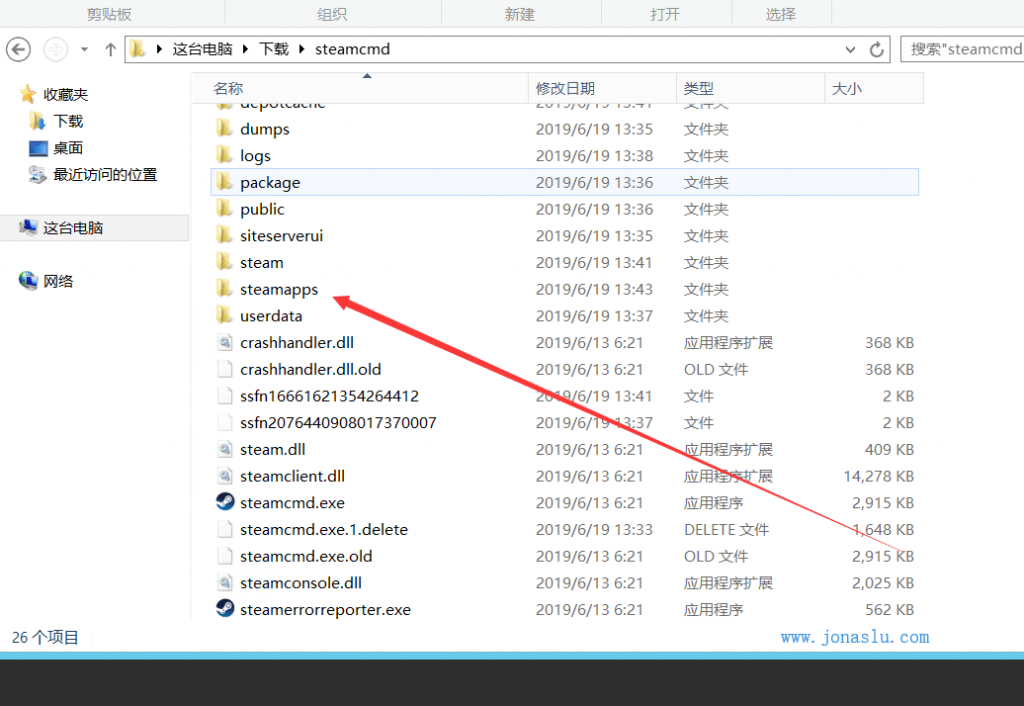Click date 2019/6/19 13:43 of steamapps
Image resolution: width=1024 pixels, height=706 pixels.
594,289
